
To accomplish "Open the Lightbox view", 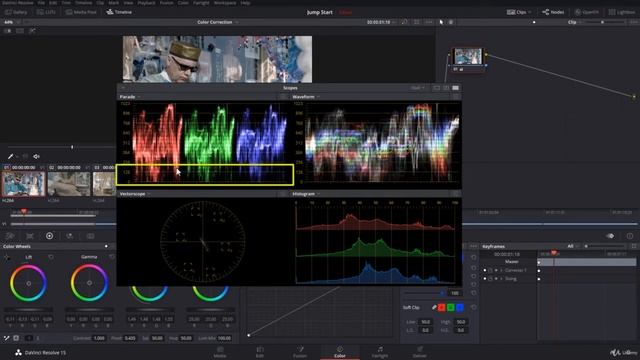I will point(622,12).
